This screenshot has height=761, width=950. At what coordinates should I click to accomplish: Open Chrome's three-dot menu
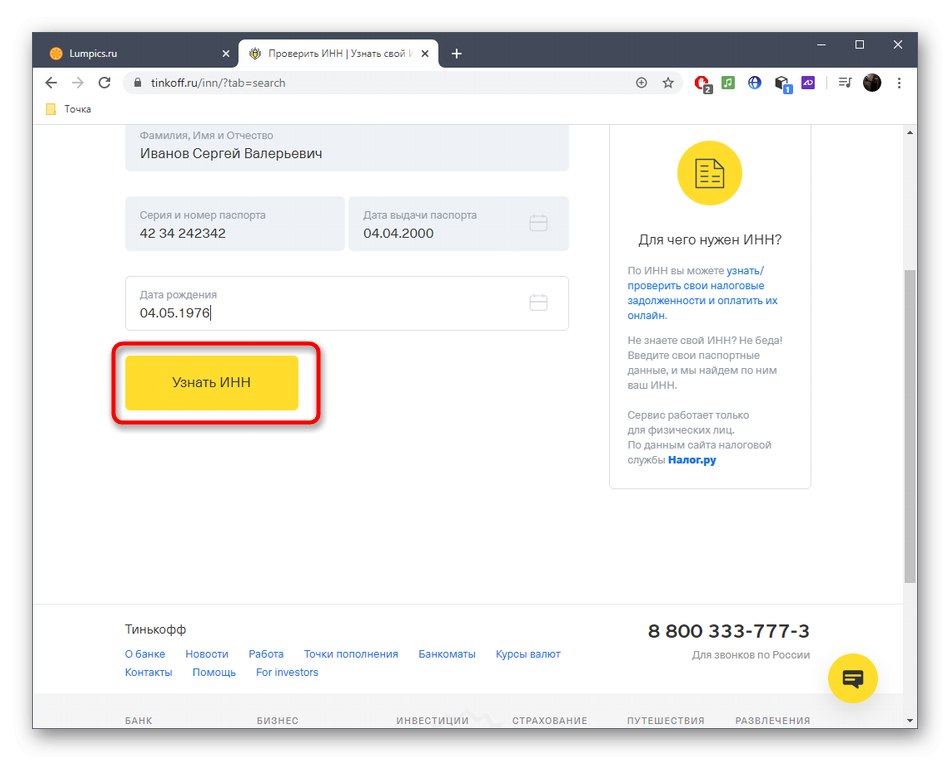898,83
